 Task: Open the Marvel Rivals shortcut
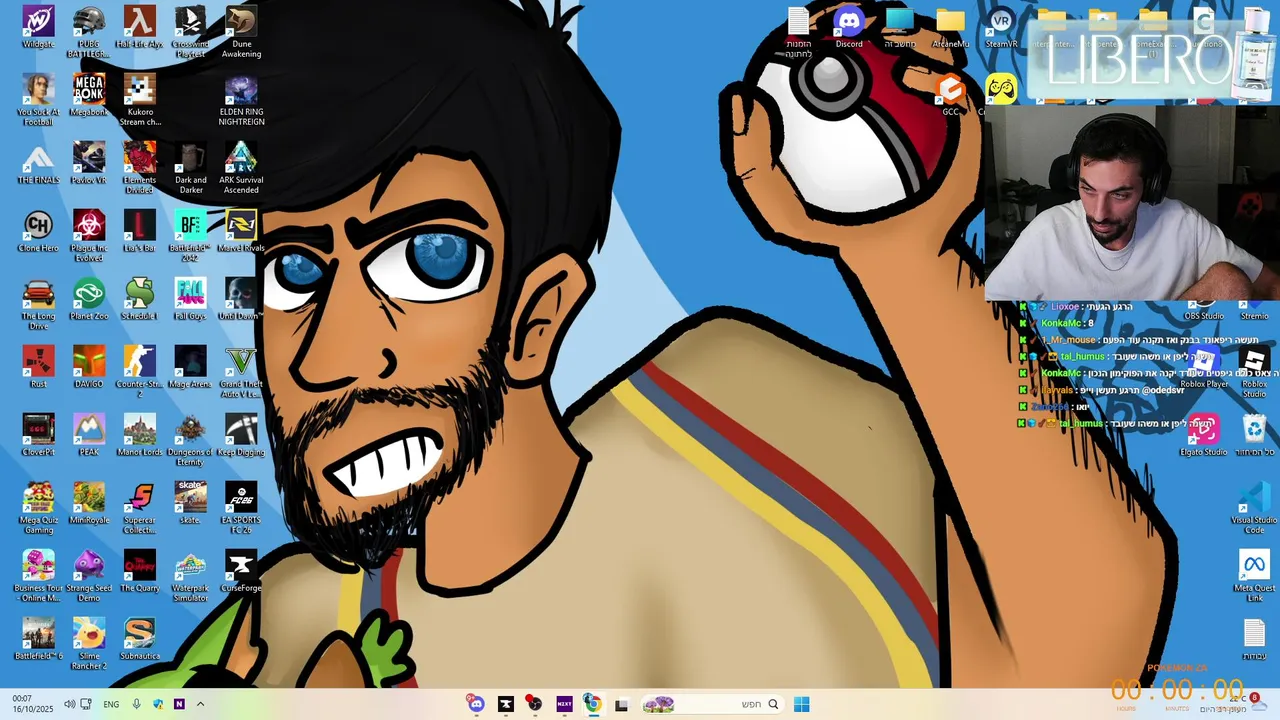coord(241,231)
